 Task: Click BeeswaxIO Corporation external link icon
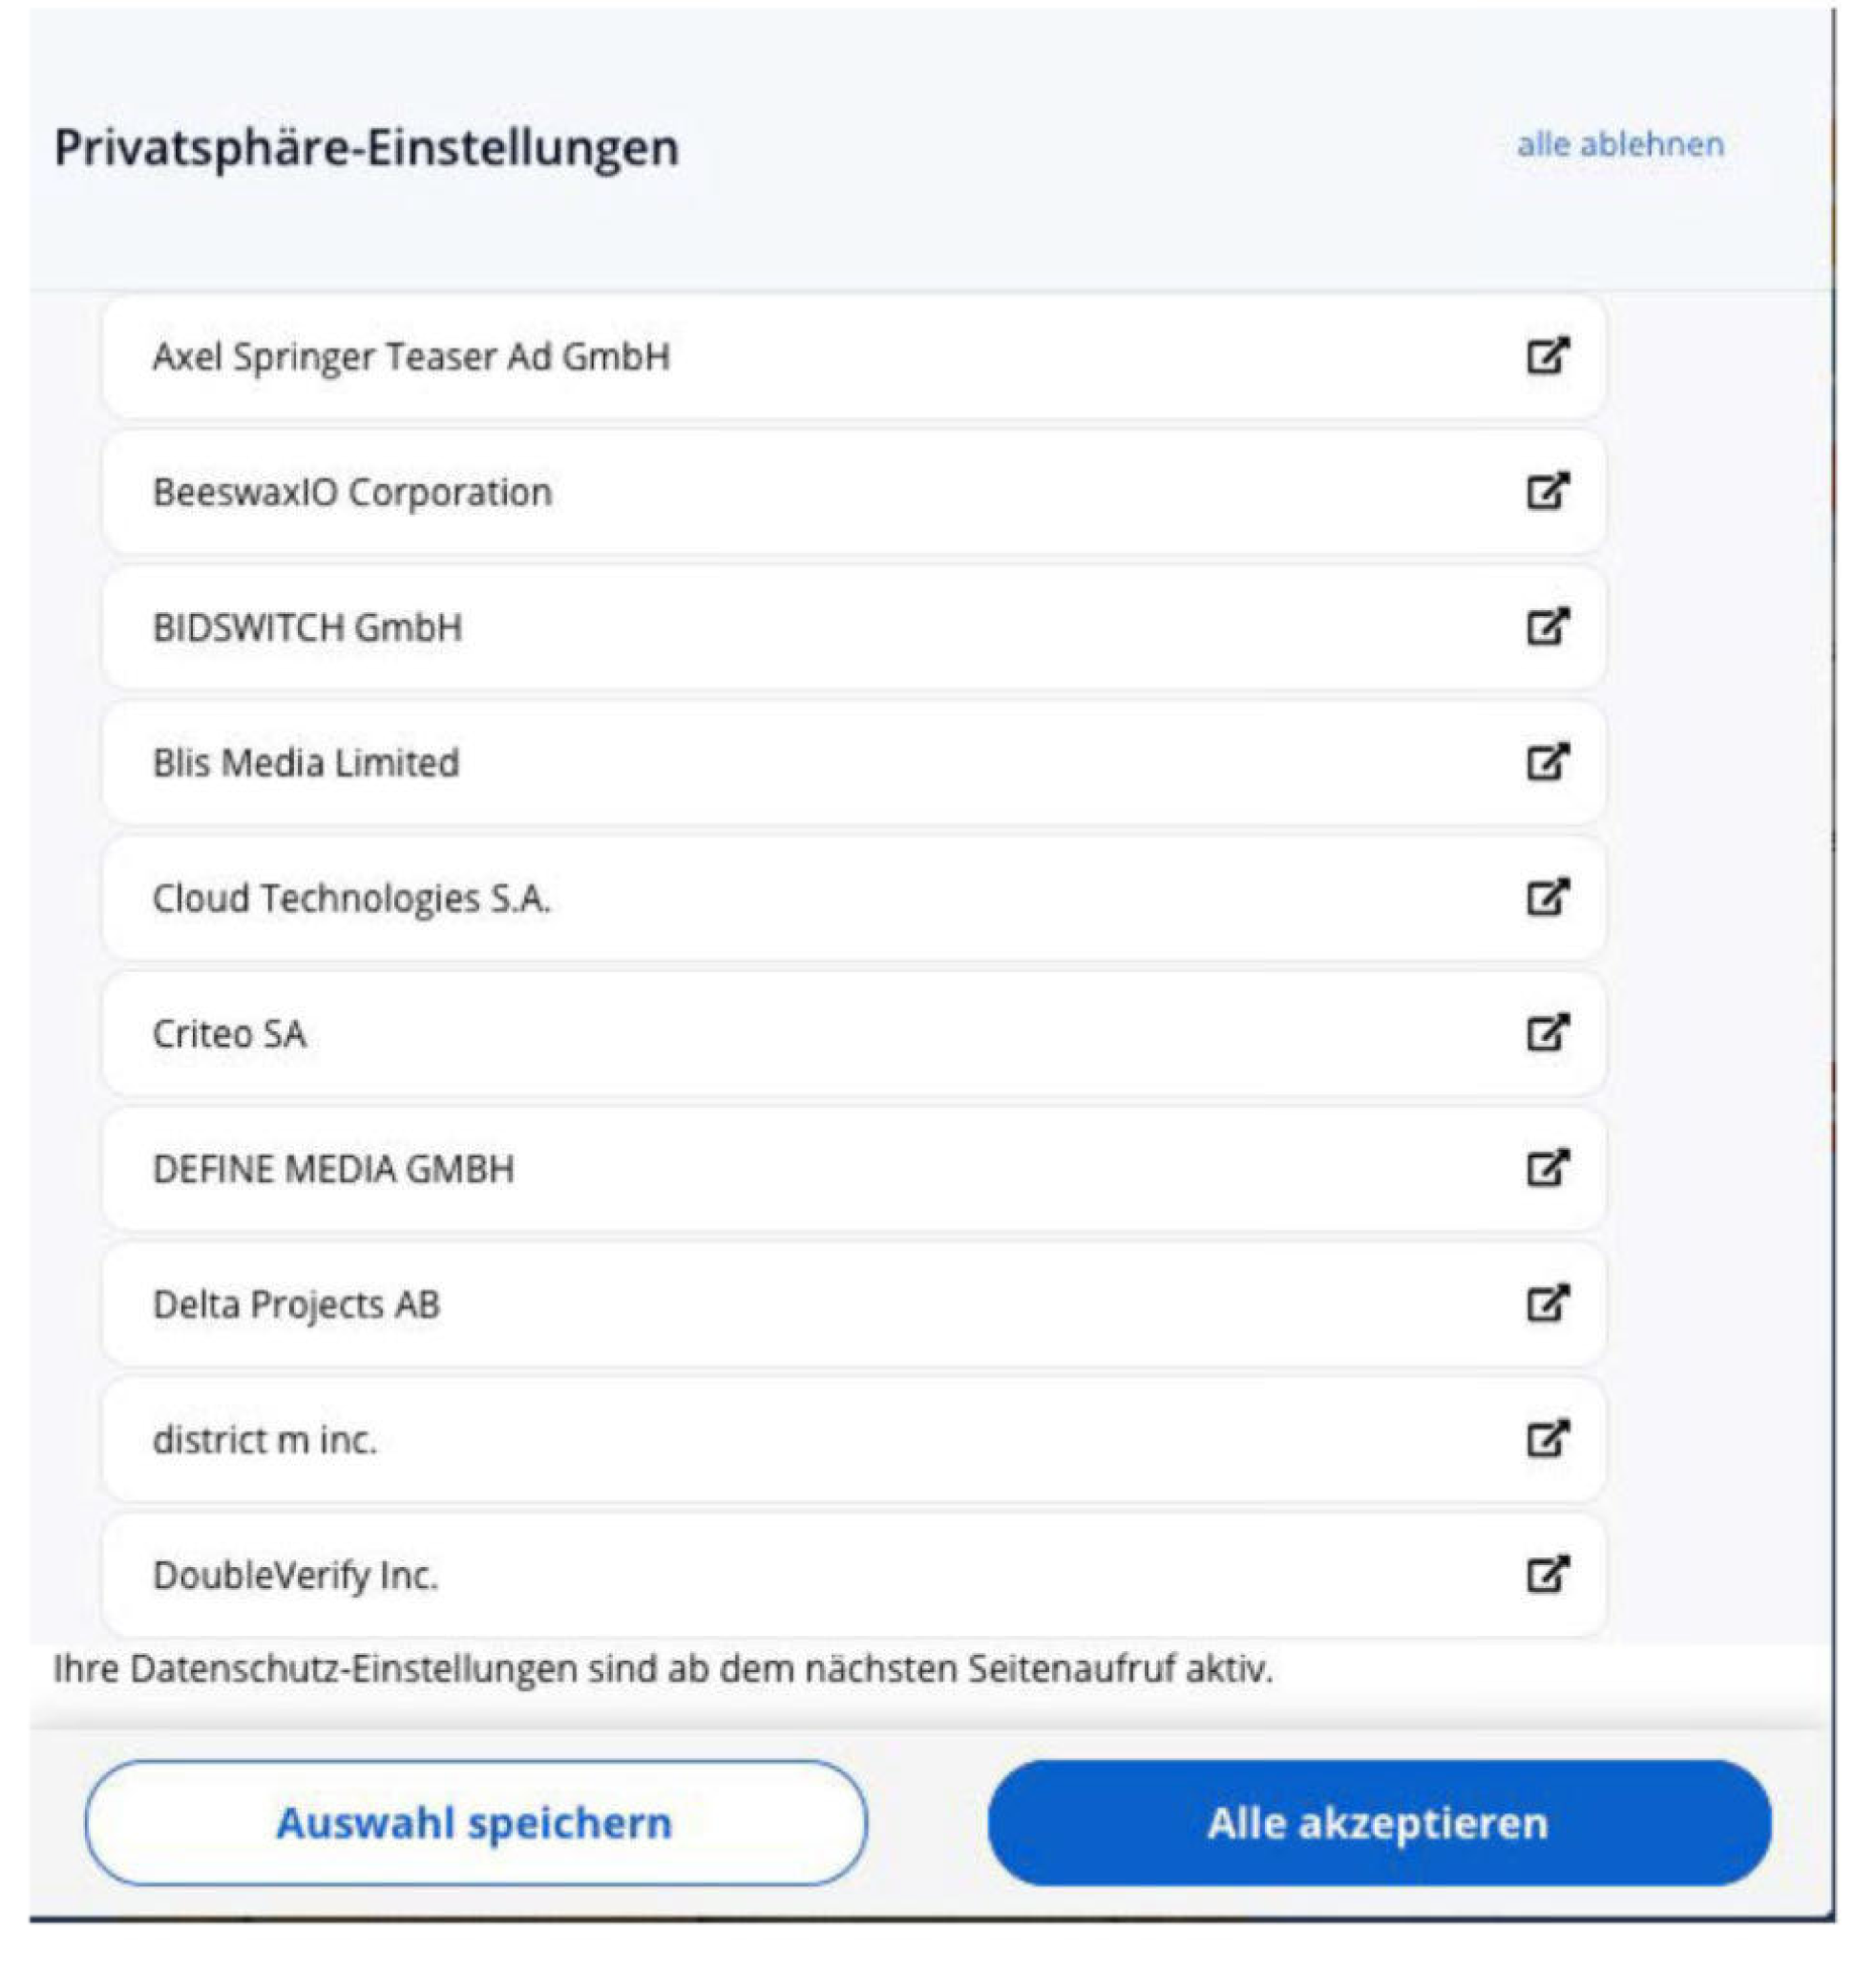(x=1546, y=491)
